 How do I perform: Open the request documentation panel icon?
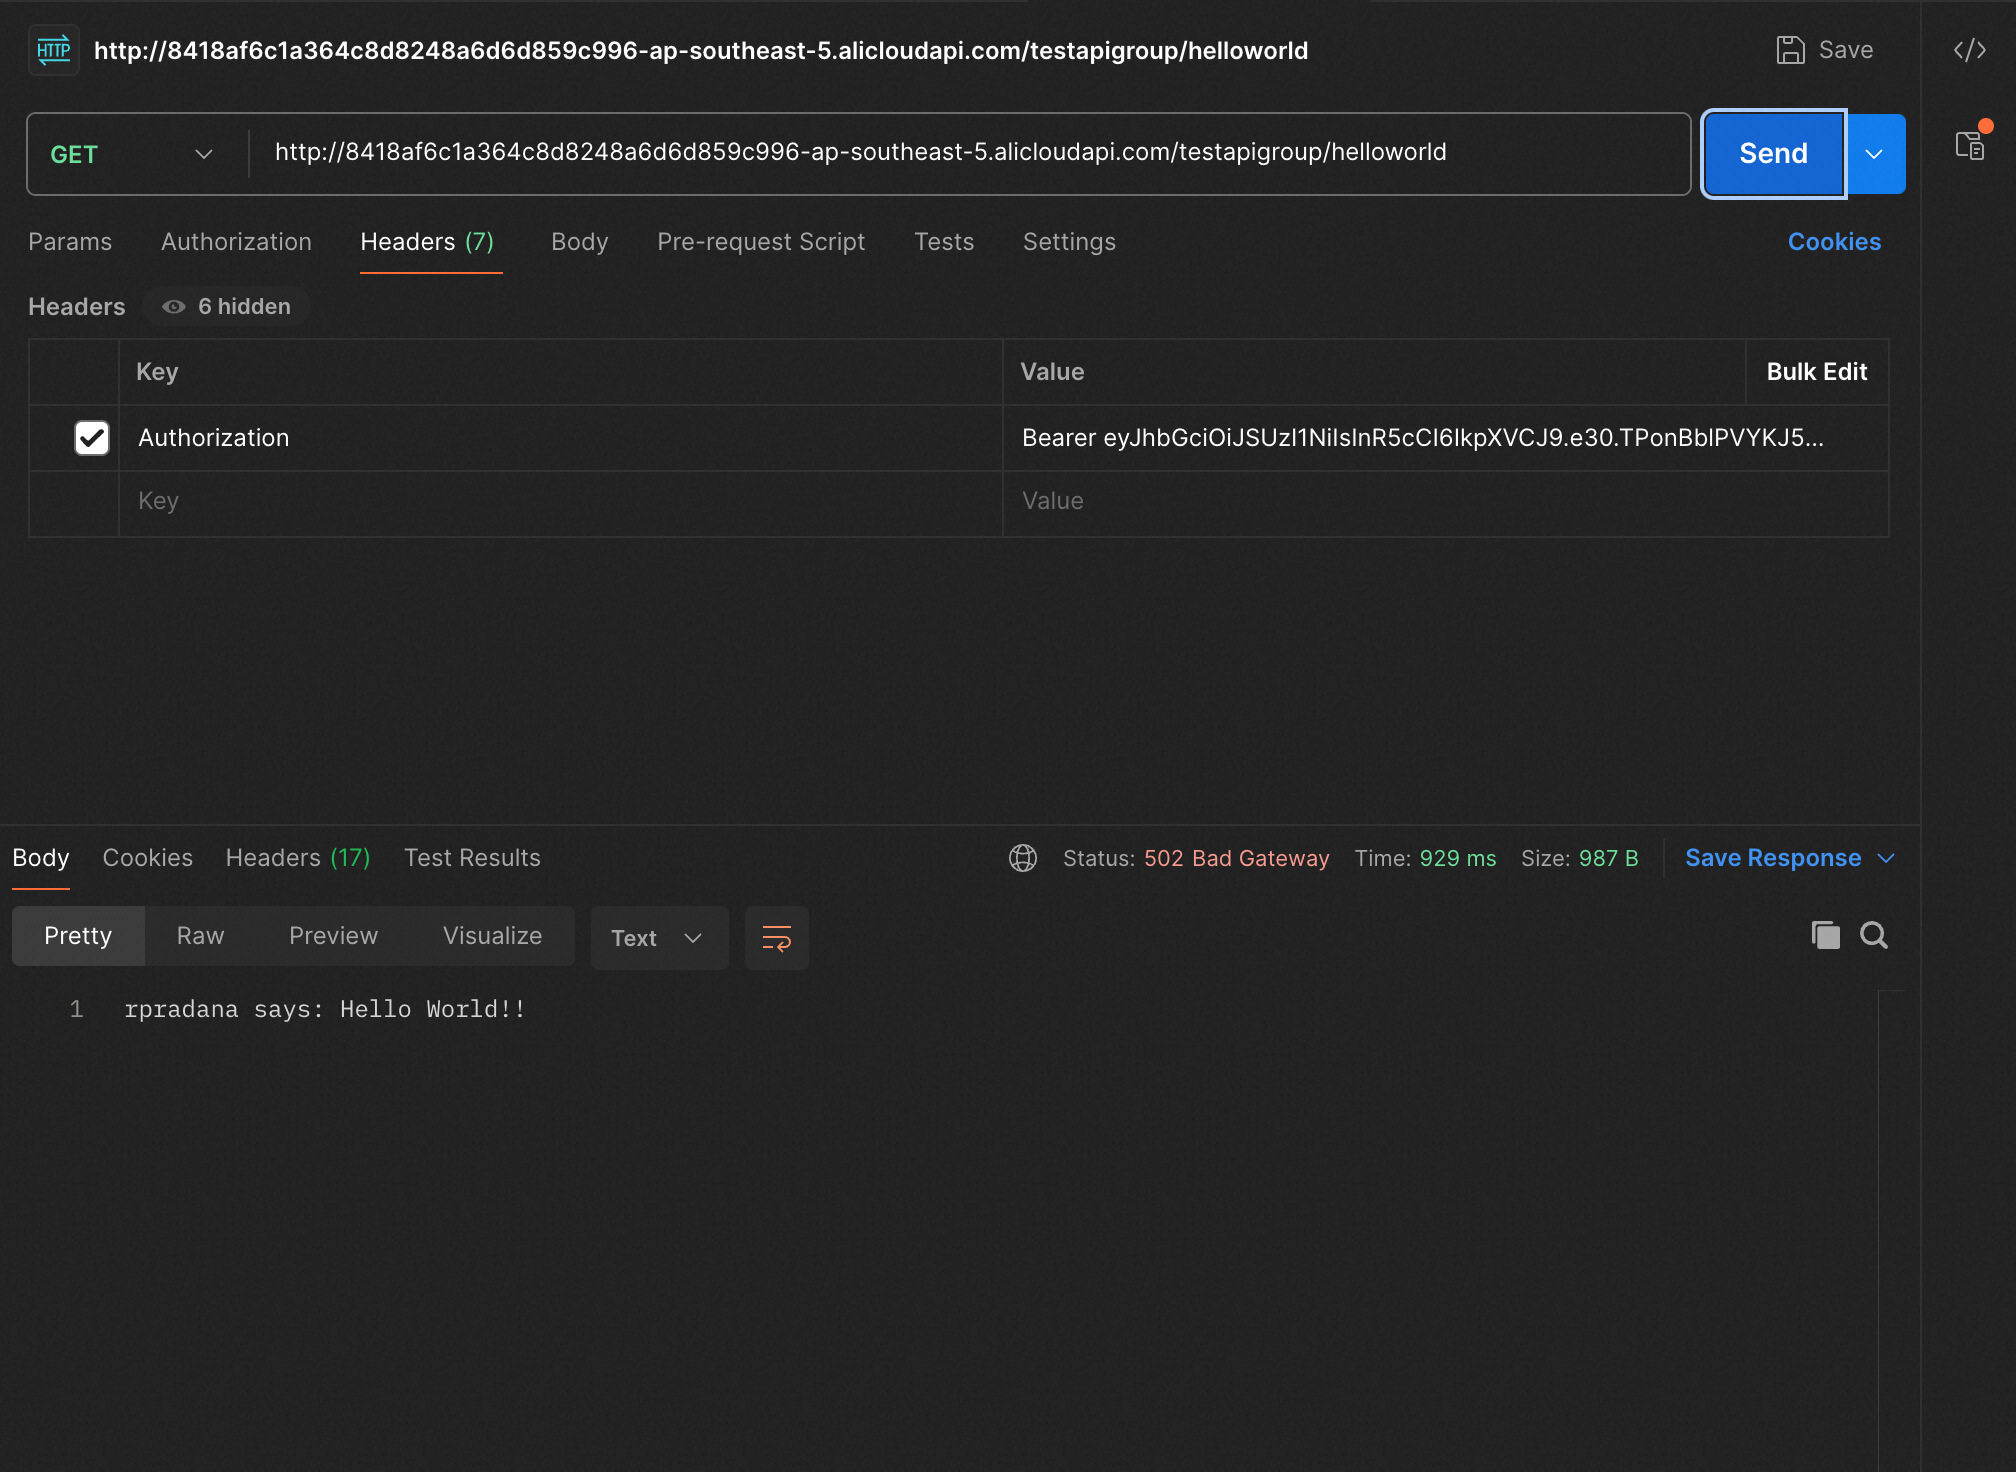(1971, 146)
